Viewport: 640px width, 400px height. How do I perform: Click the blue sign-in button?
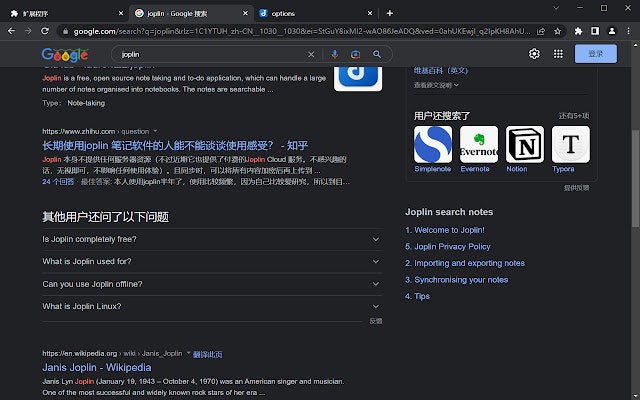coord(596,54)
